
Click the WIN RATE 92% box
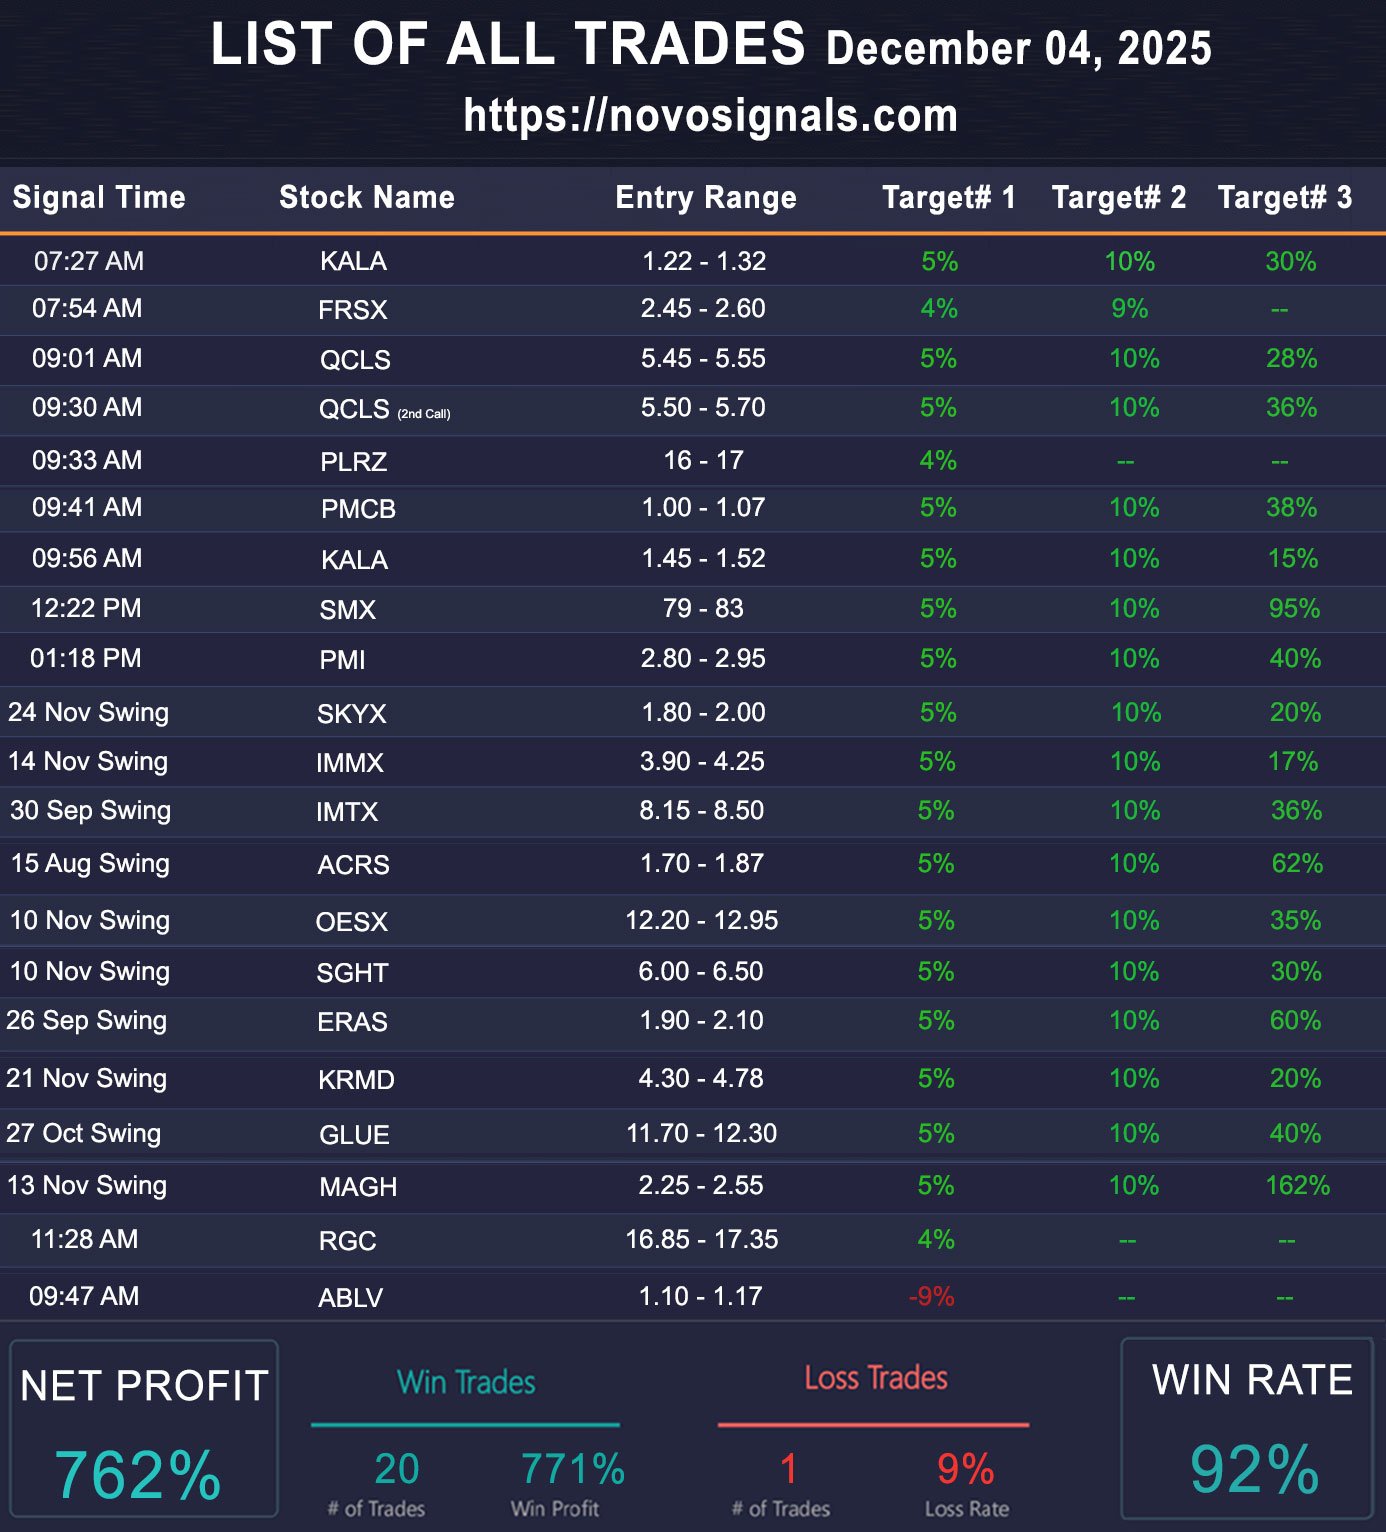click(1252, 1430)
